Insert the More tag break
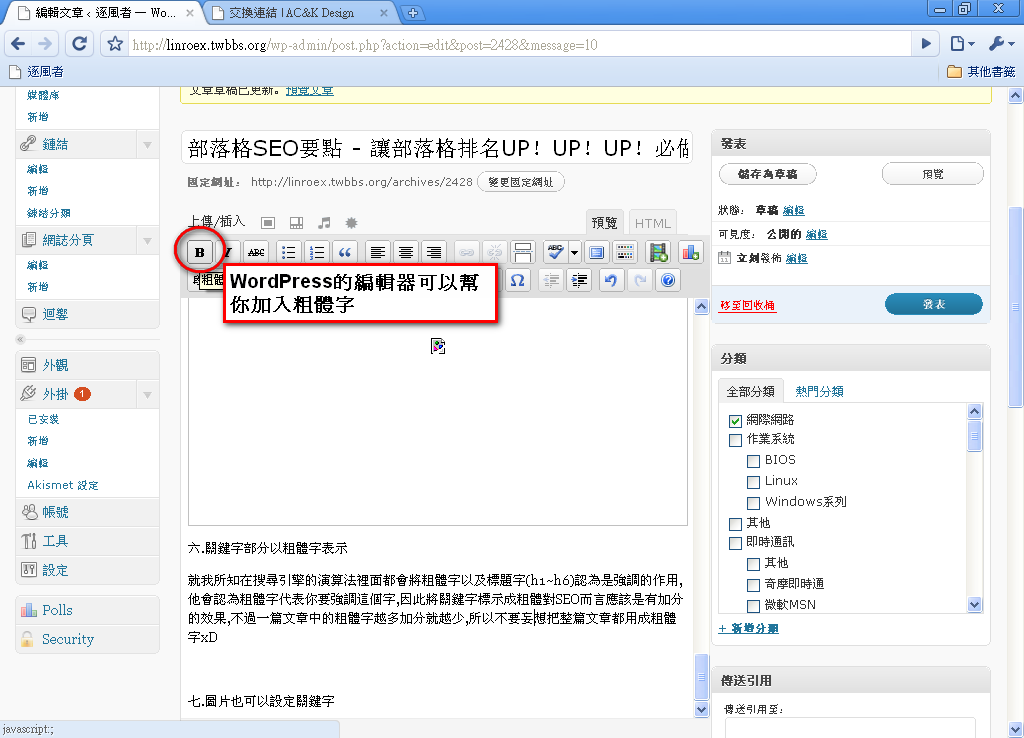Image resolution: width=1024 pixels, height=738 pixels. (x=522, y=252)
